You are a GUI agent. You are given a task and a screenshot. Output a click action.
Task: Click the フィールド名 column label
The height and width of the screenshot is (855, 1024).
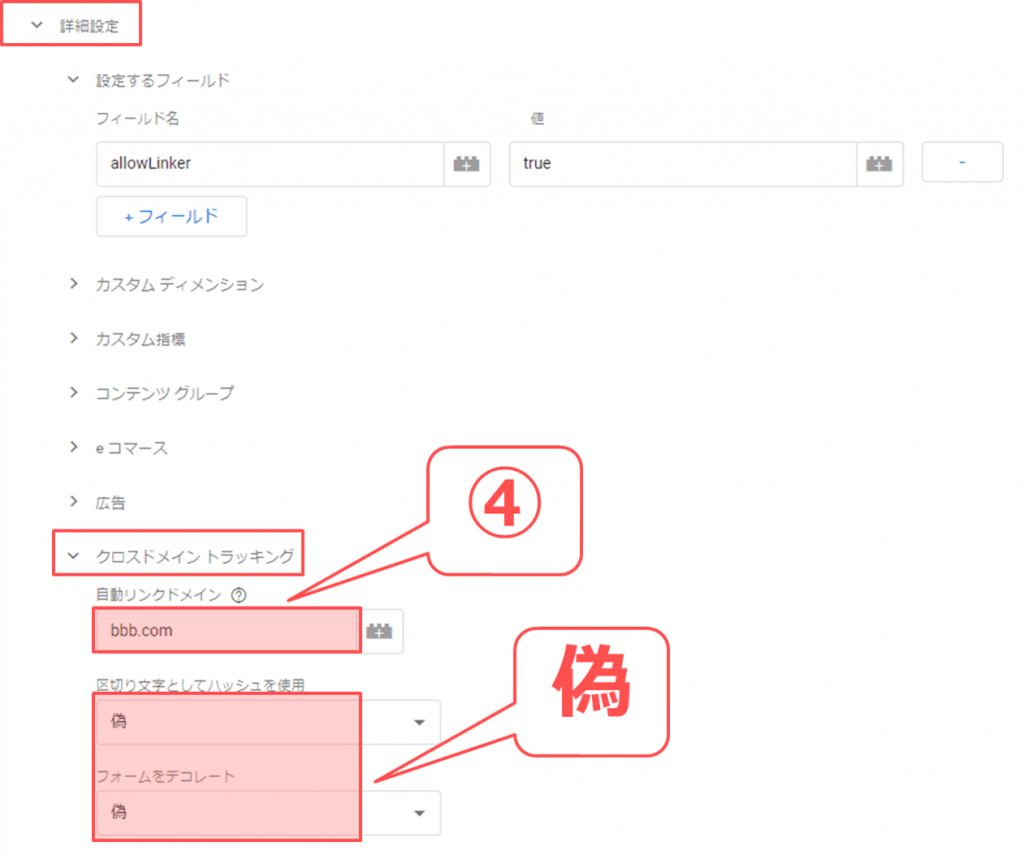137,119
